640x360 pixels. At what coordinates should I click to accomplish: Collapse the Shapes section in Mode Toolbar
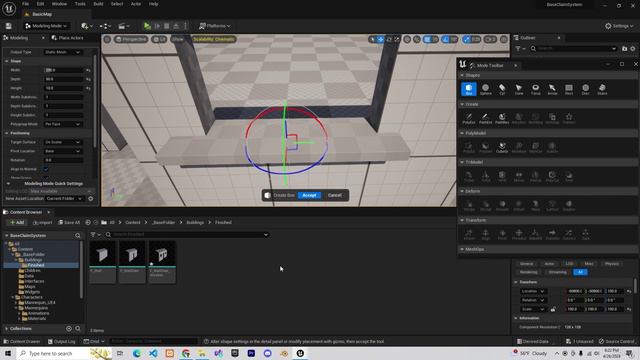tap(462, 75)
